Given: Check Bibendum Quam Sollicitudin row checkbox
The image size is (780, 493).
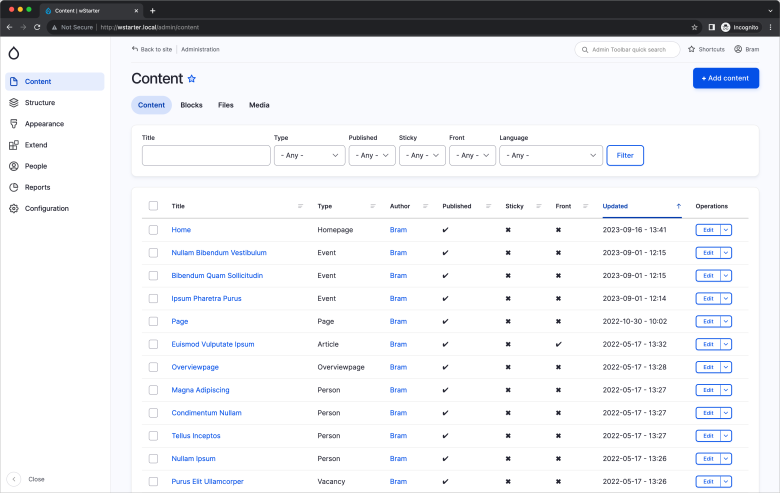Looking at the screenshot, I should click(153, 276).
